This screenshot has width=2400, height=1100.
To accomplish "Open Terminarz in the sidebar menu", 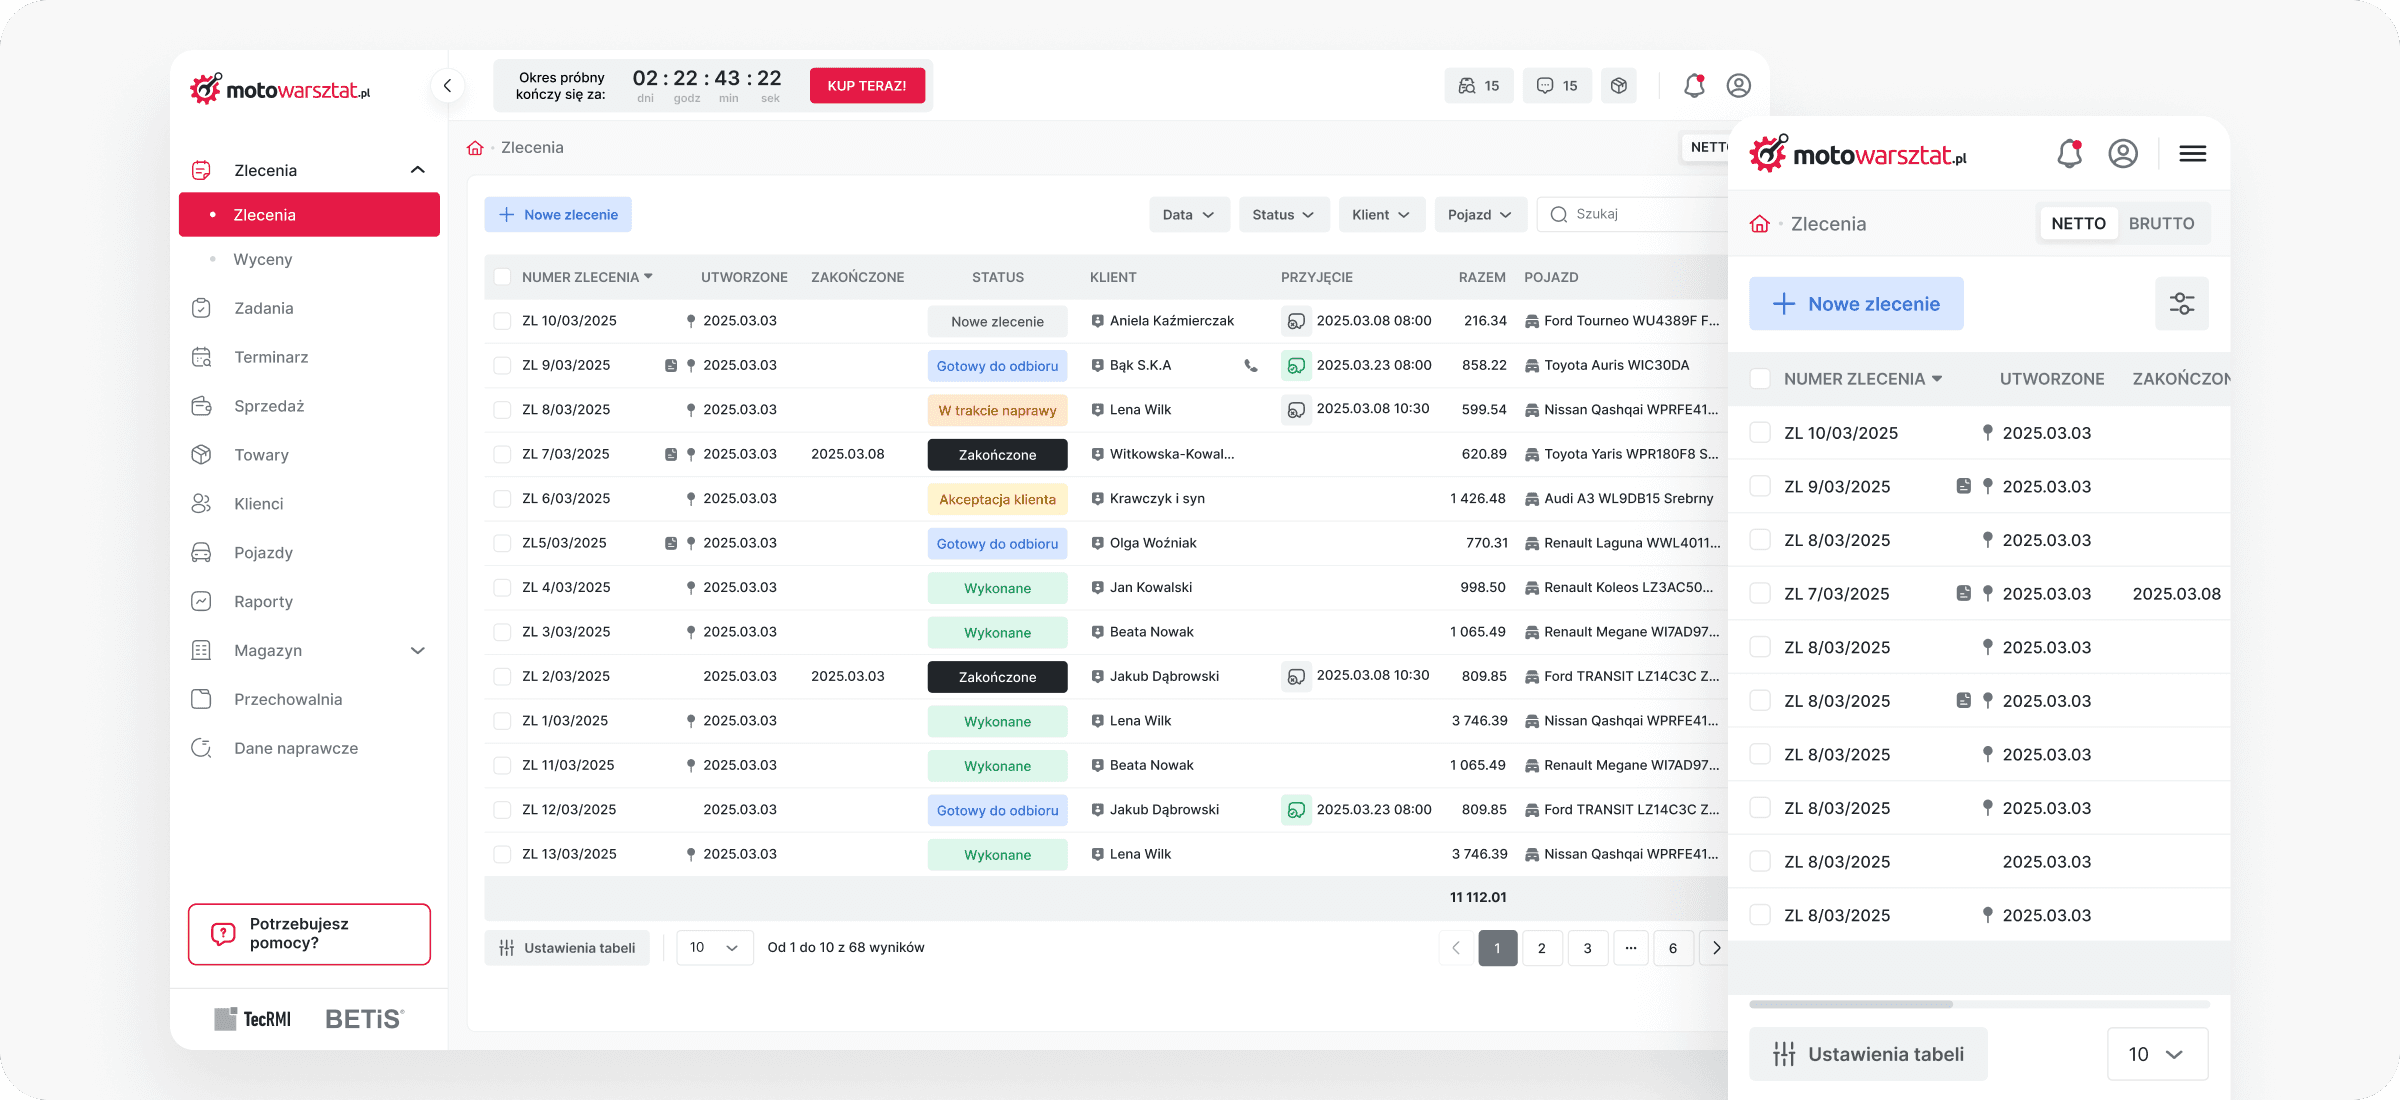I will [271, 357].
